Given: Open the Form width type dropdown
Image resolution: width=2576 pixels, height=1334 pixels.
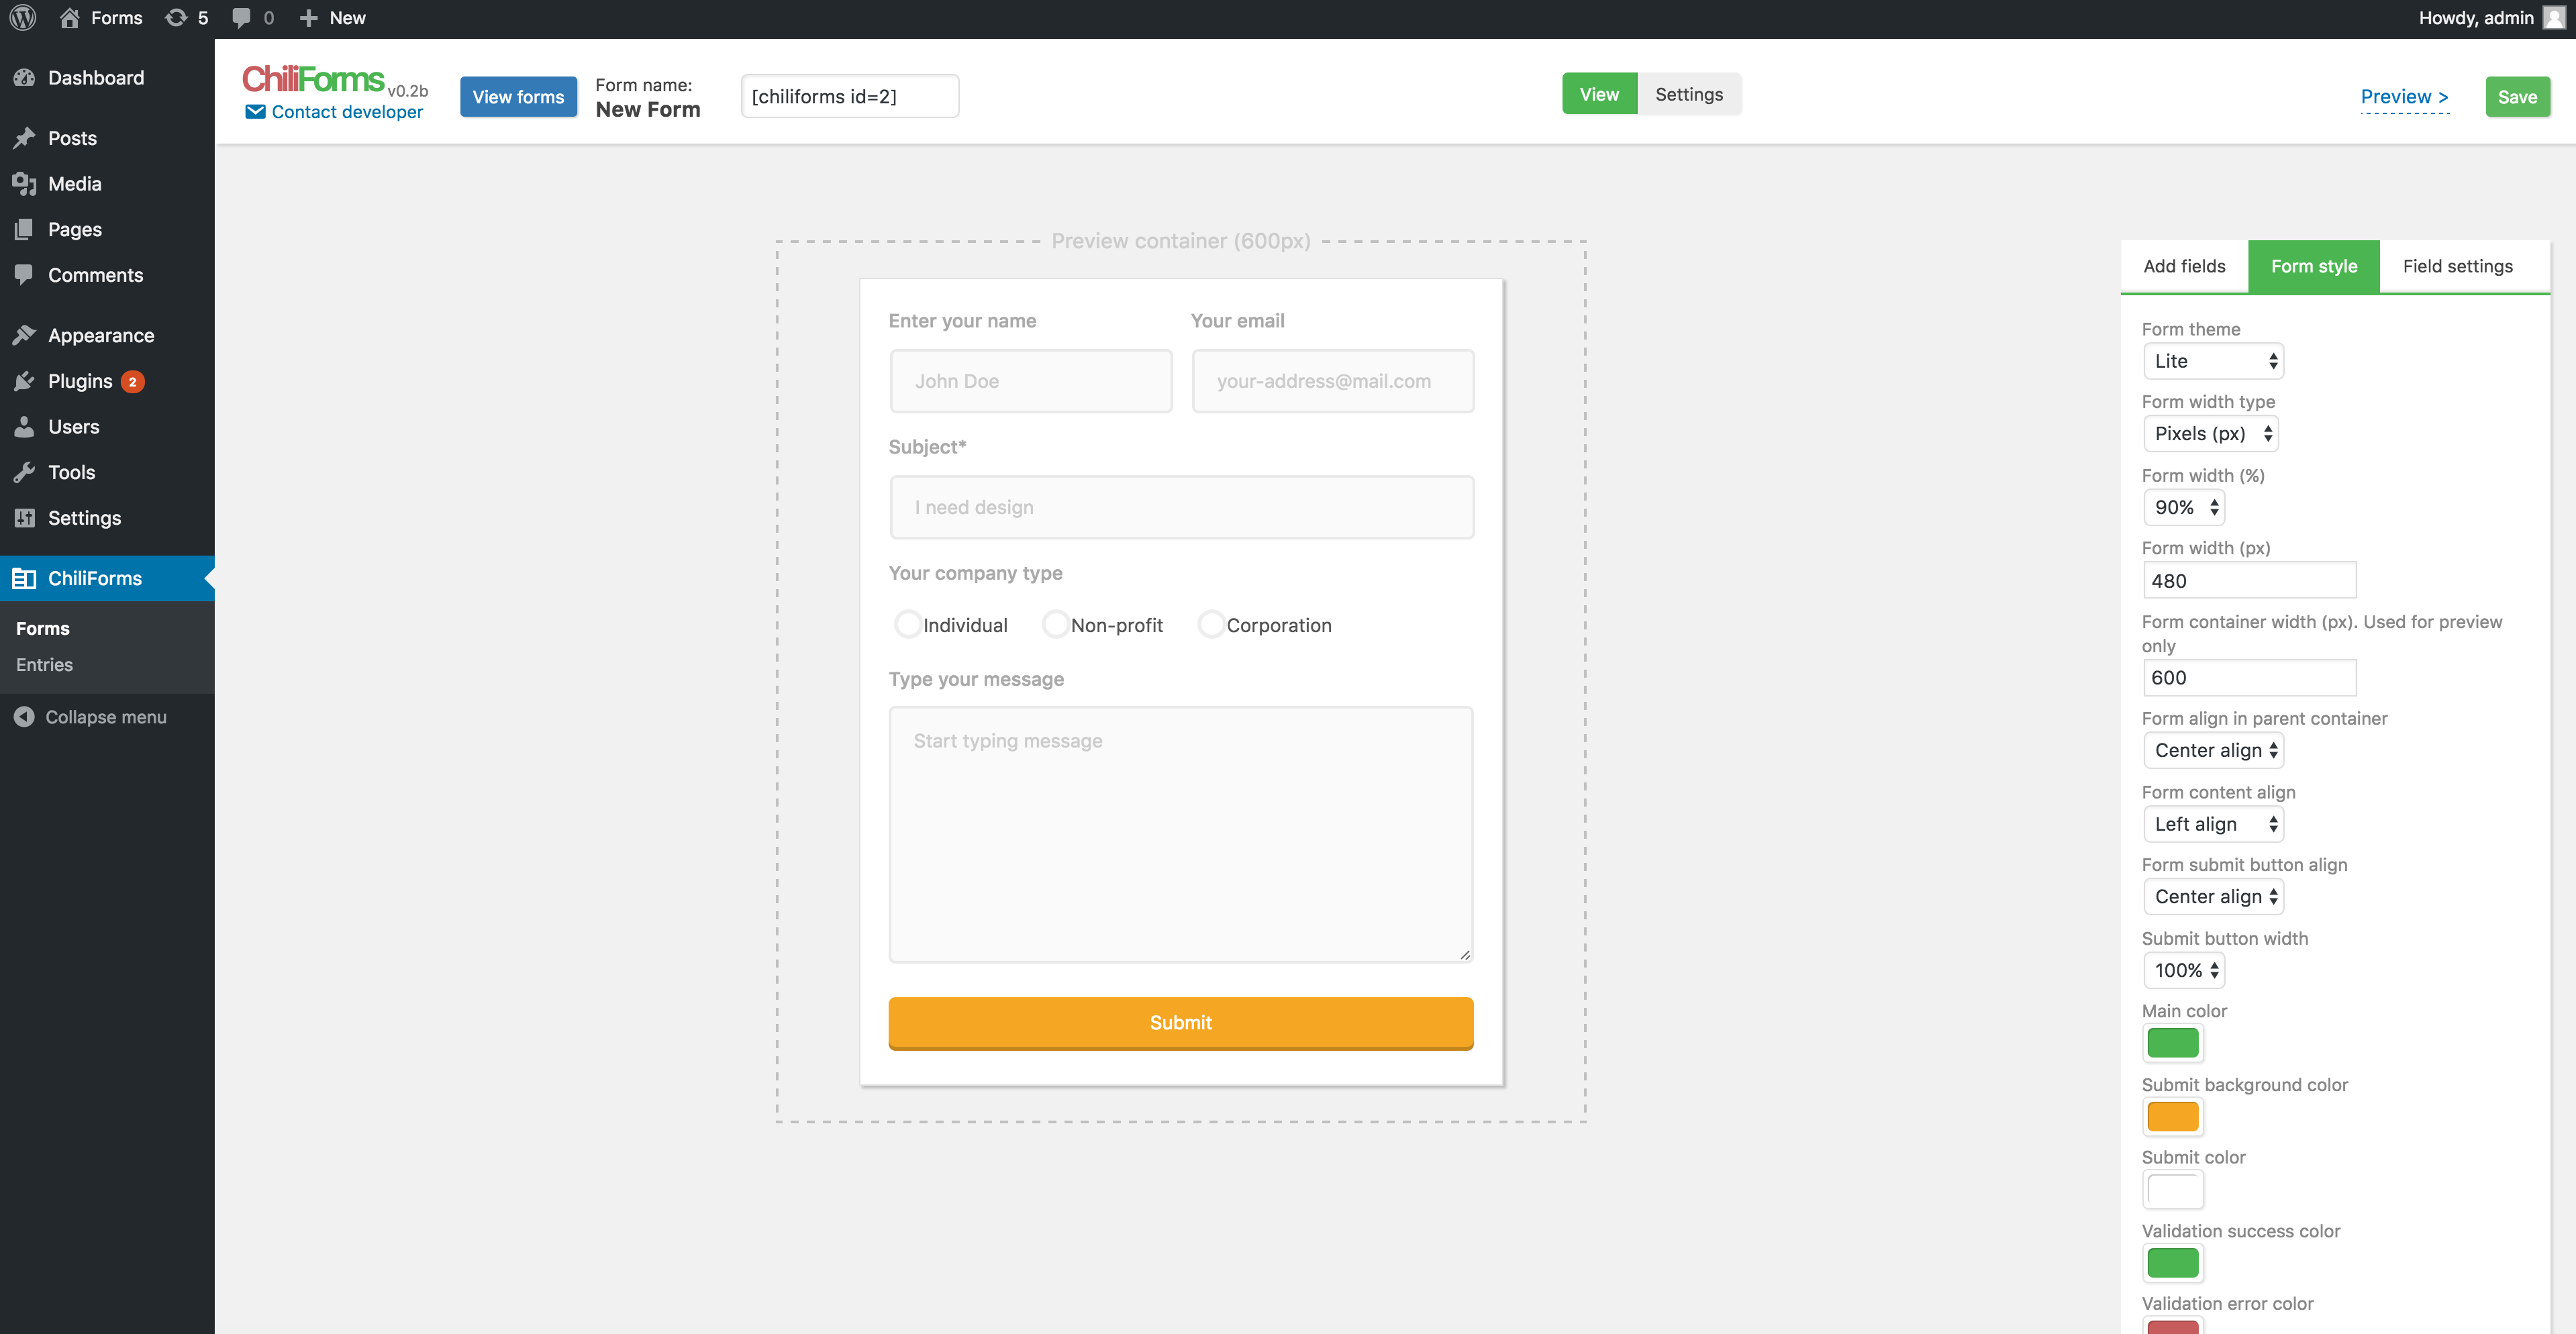Looking at the screenshot, I should (2211, 433).
